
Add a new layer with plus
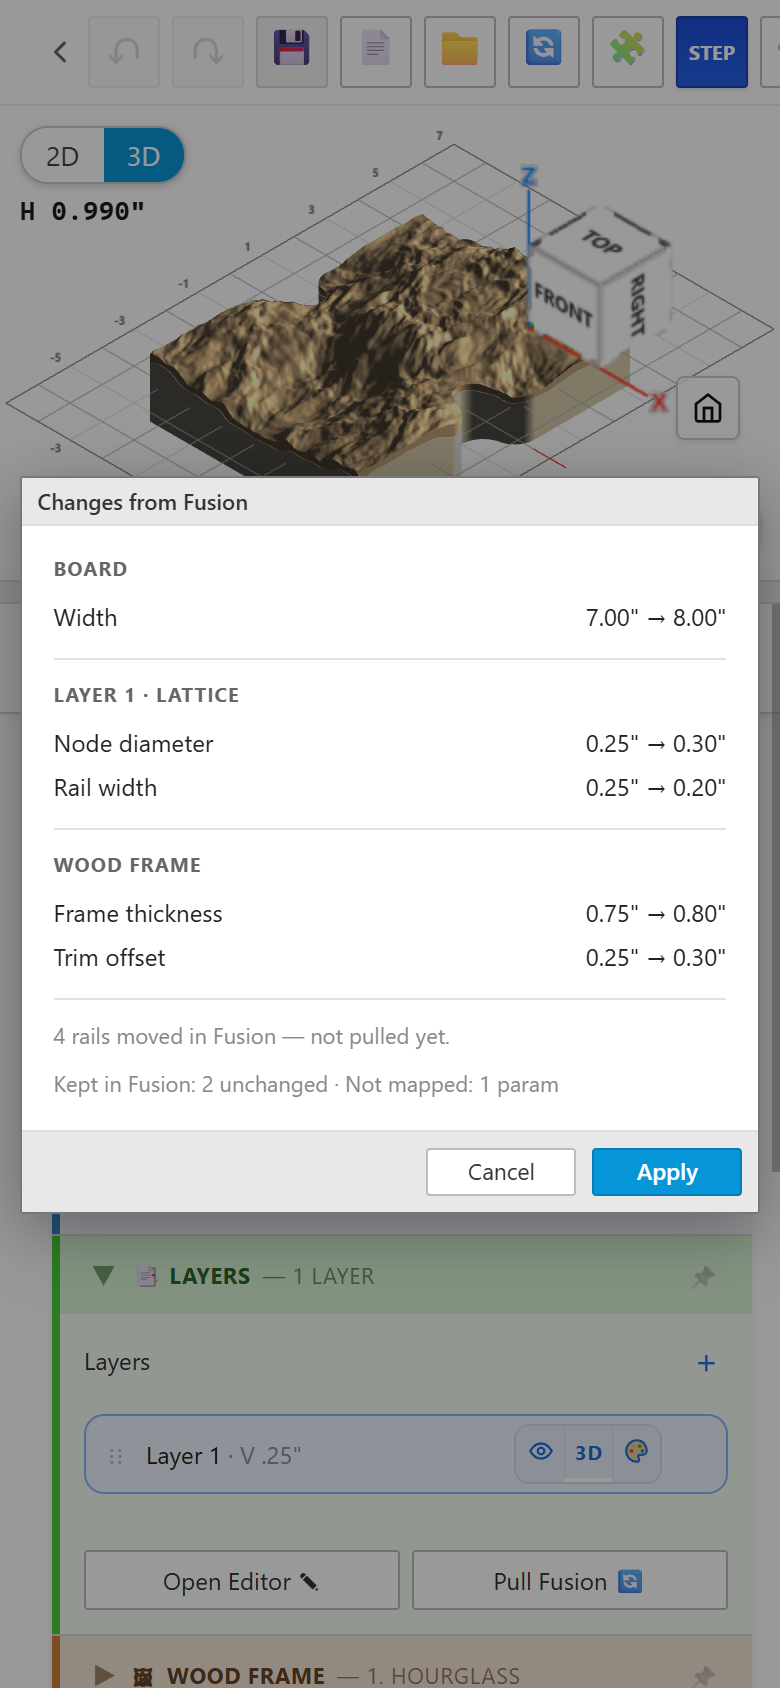(x=706, y=1363)
